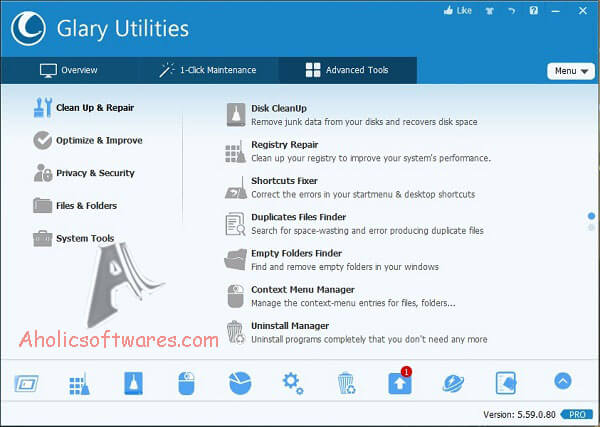Switch to the Overview tab
600x427 pixels.
tap(69, 70)
